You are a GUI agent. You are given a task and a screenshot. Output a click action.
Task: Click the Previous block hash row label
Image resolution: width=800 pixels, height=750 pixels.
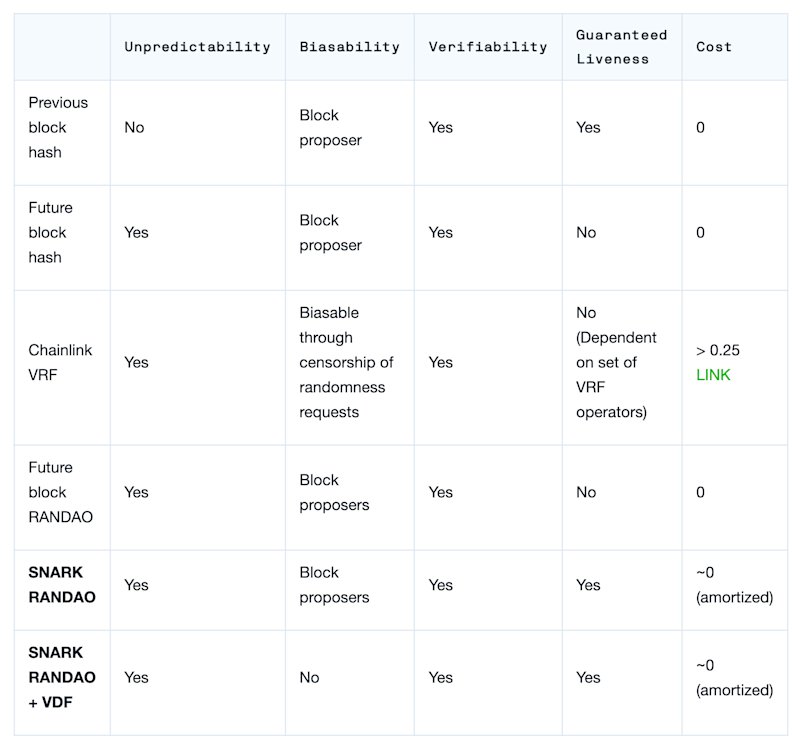[x=58, y=128]
